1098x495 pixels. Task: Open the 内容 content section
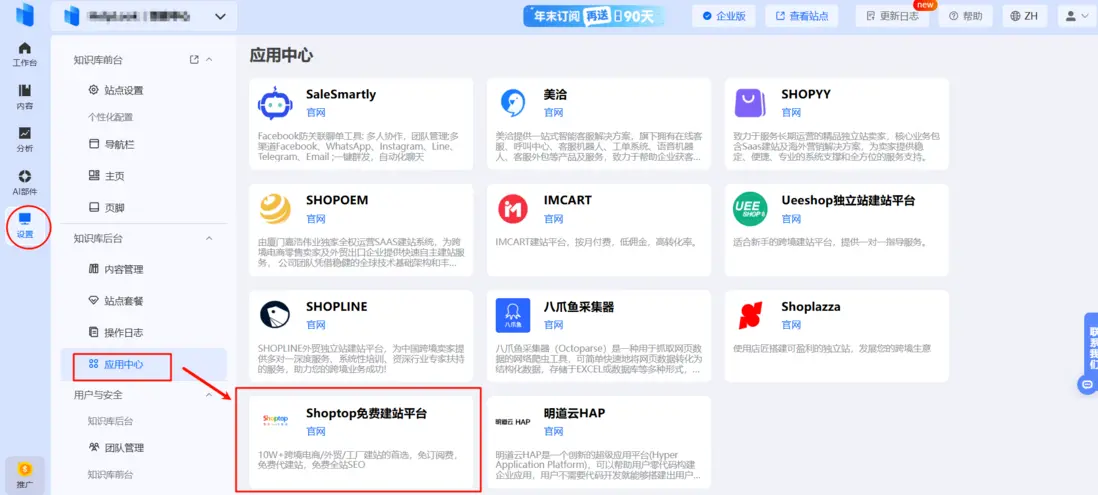pos(25,97)
